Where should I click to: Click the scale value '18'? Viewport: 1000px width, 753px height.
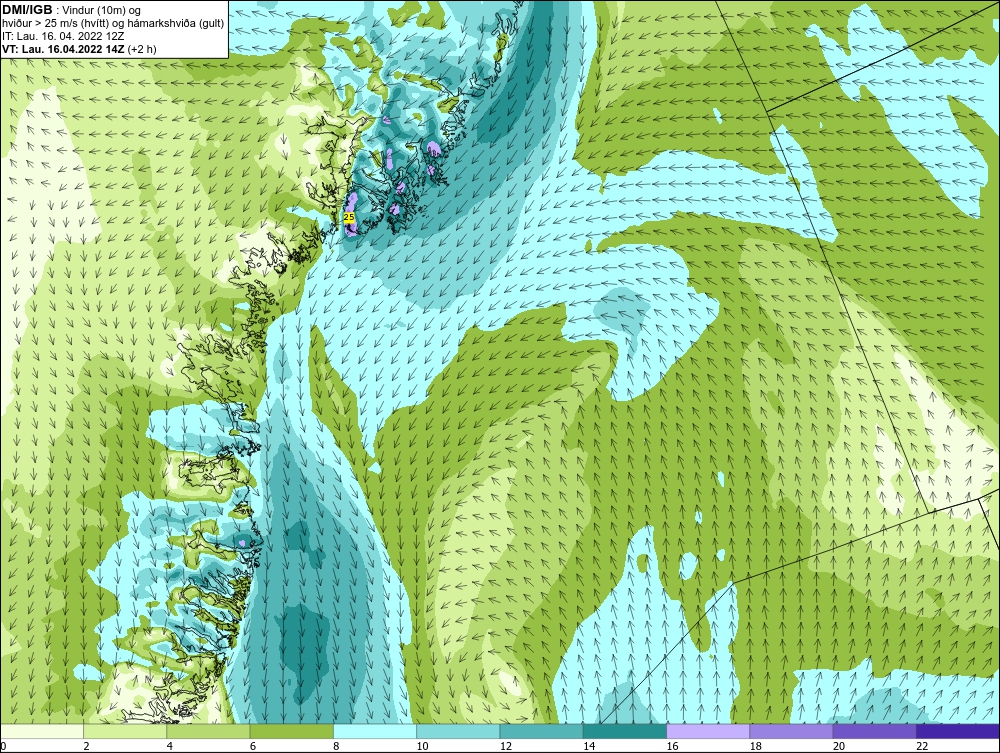[756, 747]
